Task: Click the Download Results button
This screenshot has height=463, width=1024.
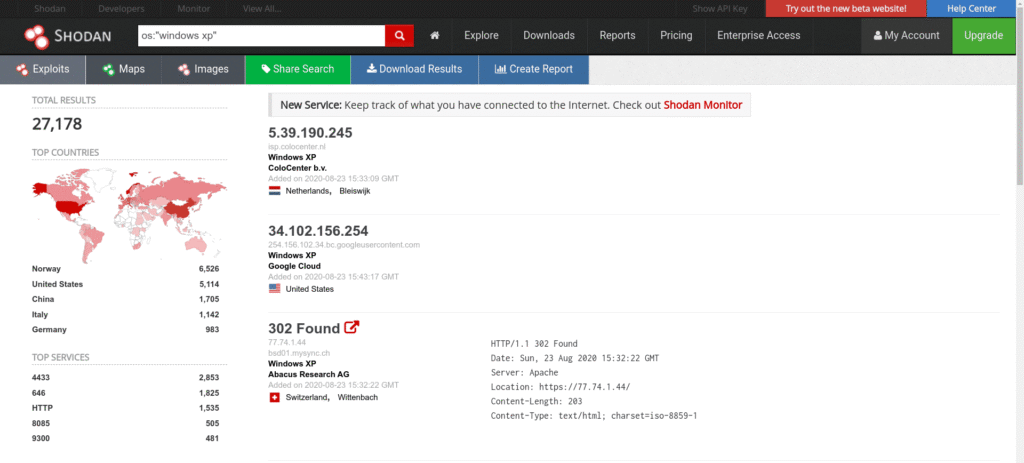Action: click(x=414, y=69)
